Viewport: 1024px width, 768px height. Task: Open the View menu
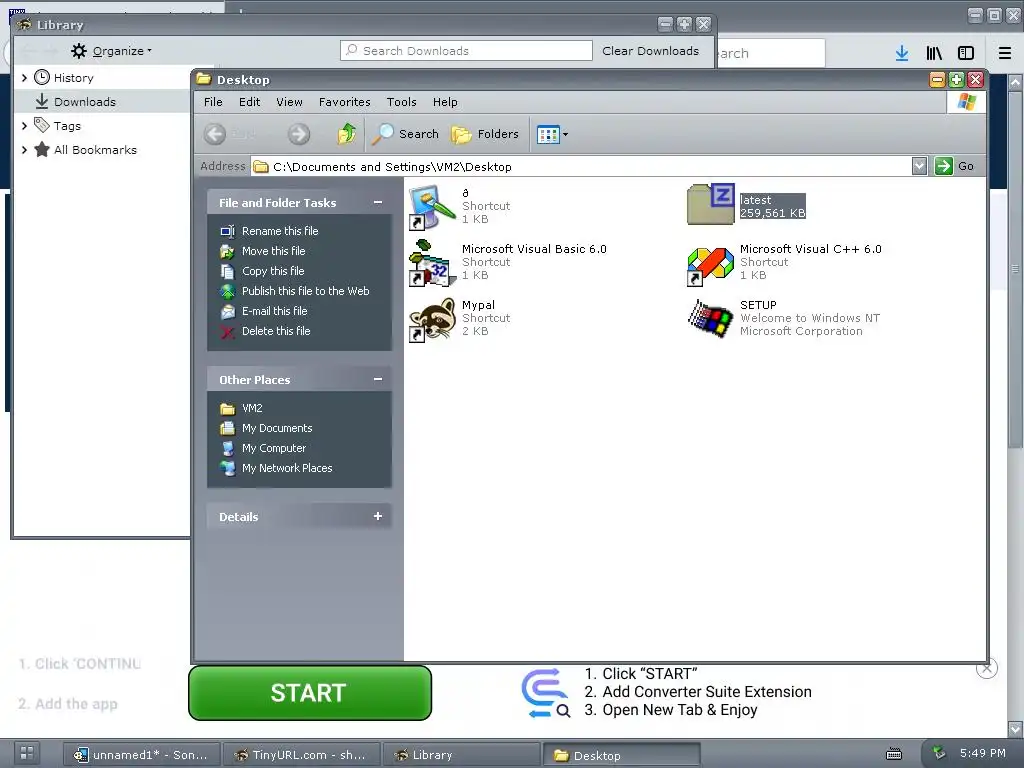pyautogui.click(x=289, y=102)
